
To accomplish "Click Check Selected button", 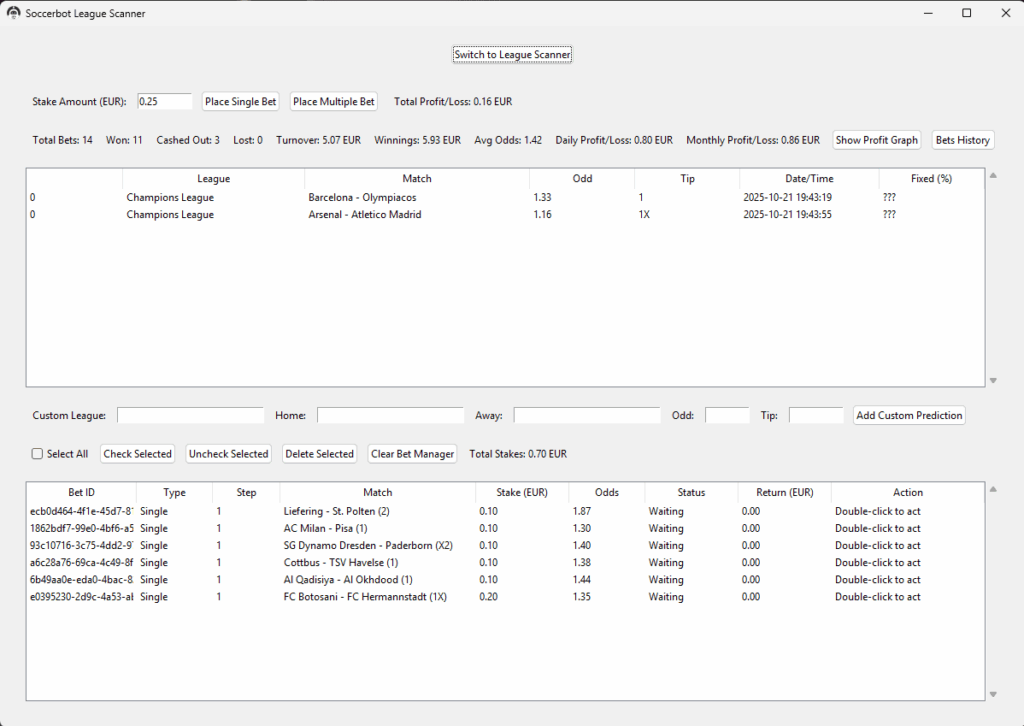I will (137, 454).
